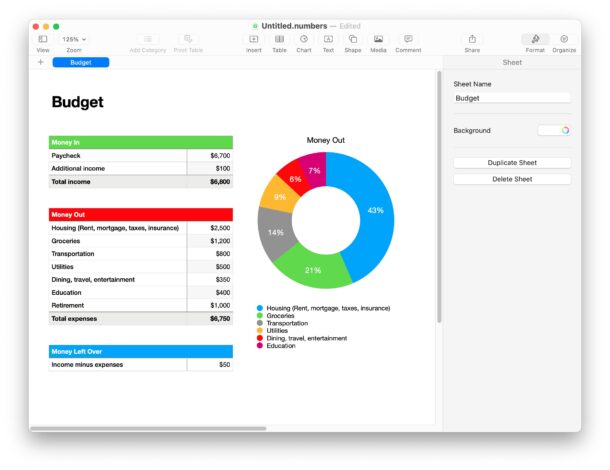Select the Budget sheet tab
610x470 pixels.
(81, 62)
